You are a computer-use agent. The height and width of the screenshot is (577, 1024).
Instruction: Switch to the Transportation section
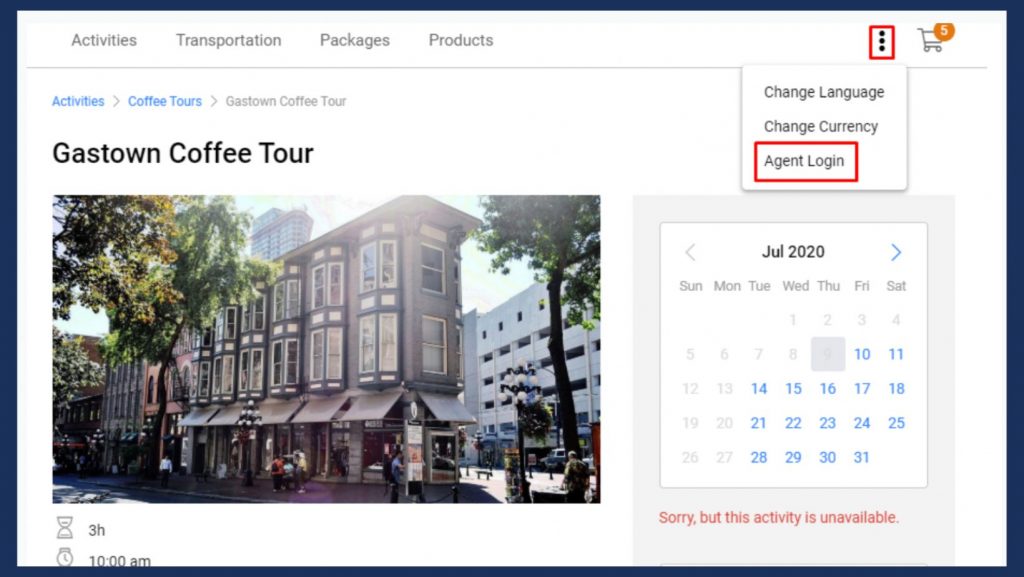click(228, 40)
